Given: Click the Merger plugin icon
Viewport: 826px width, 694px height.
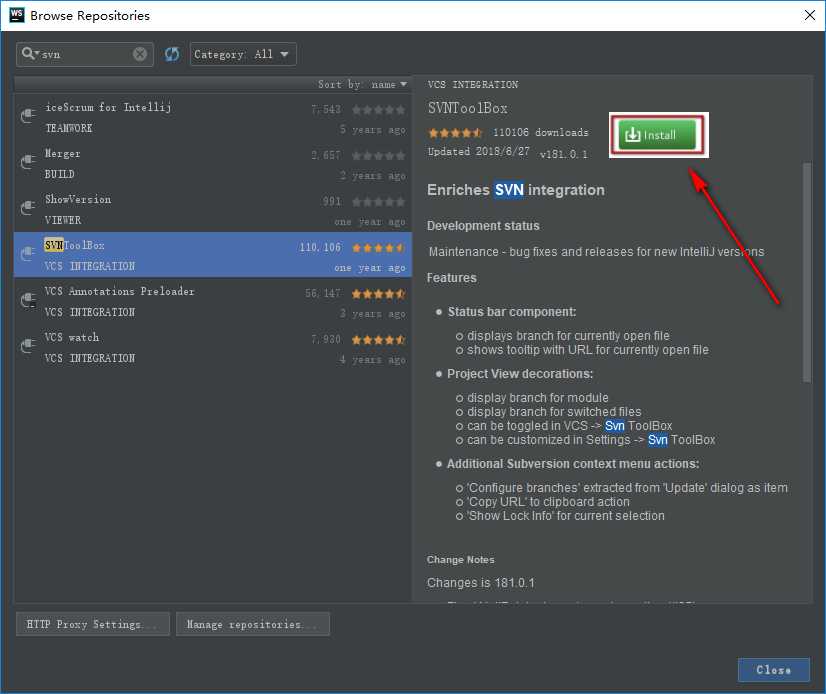Looking at the screenshot, I should pyautogui.click(x=28, y=162).
